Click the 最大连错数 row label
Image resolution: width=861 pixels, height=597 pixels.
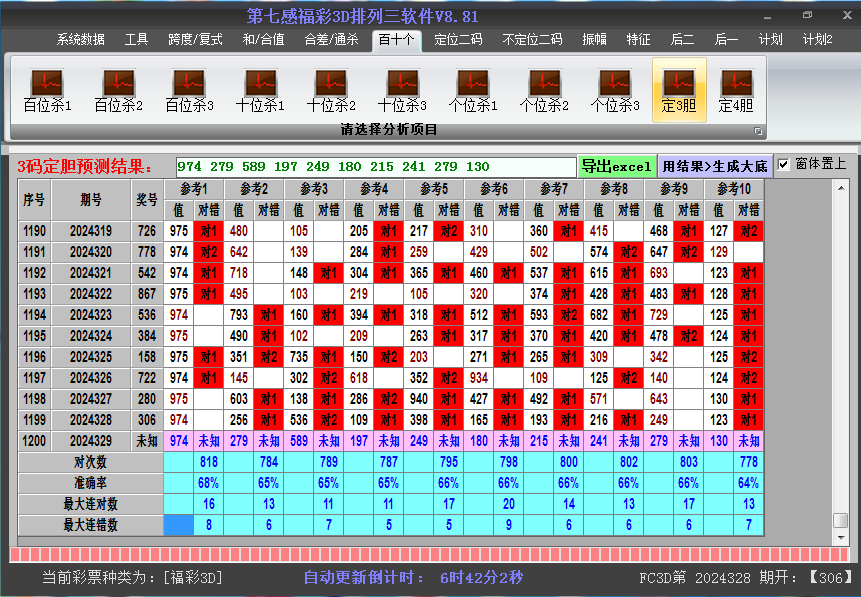click(x=91, y=526)
